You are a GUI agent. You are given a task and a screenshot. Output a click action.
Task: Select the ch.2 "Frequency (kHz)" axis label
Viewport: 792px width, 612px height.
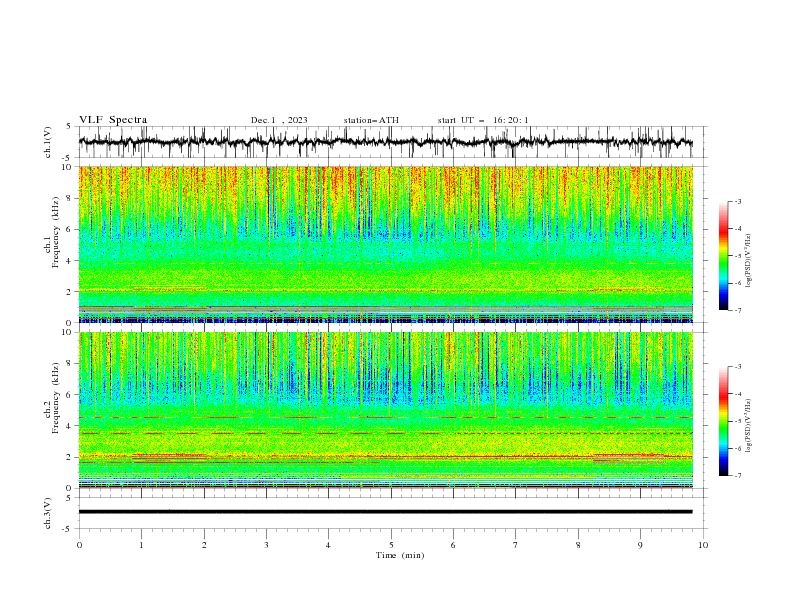55,398
